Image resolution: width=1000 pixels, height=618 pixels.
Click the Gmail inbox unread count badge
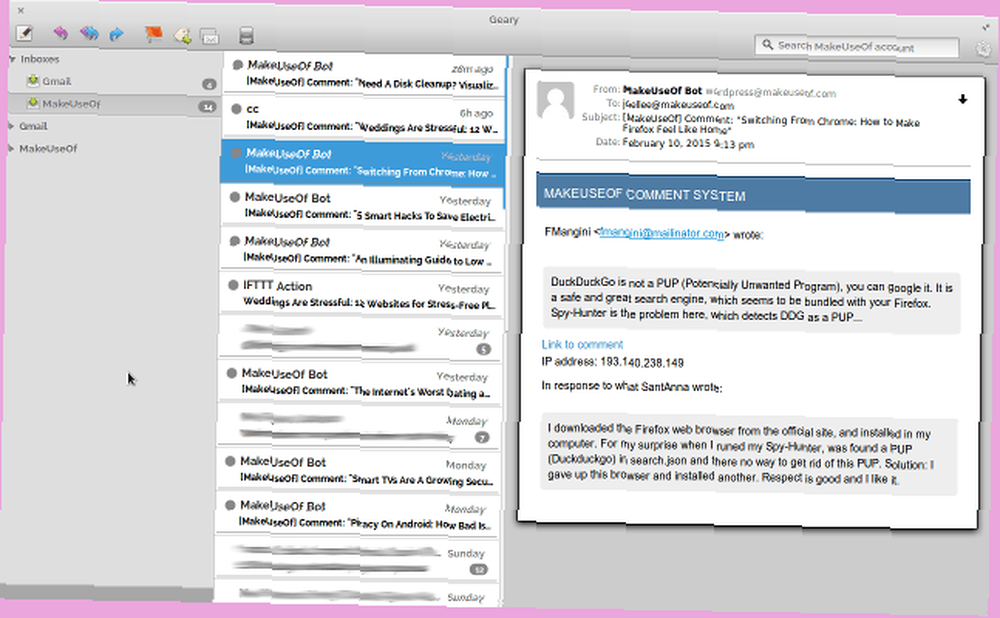tap(209, 84)
